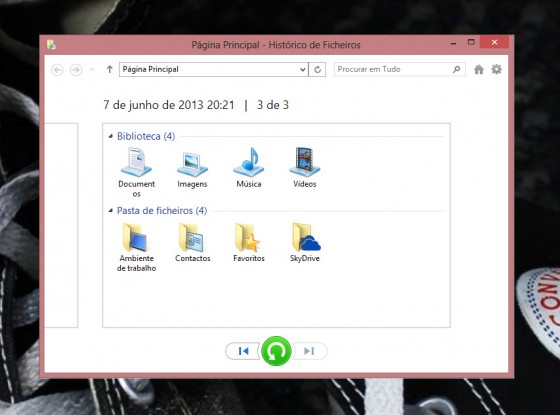Open the recent locations dropdown arrow

[92, 70]
